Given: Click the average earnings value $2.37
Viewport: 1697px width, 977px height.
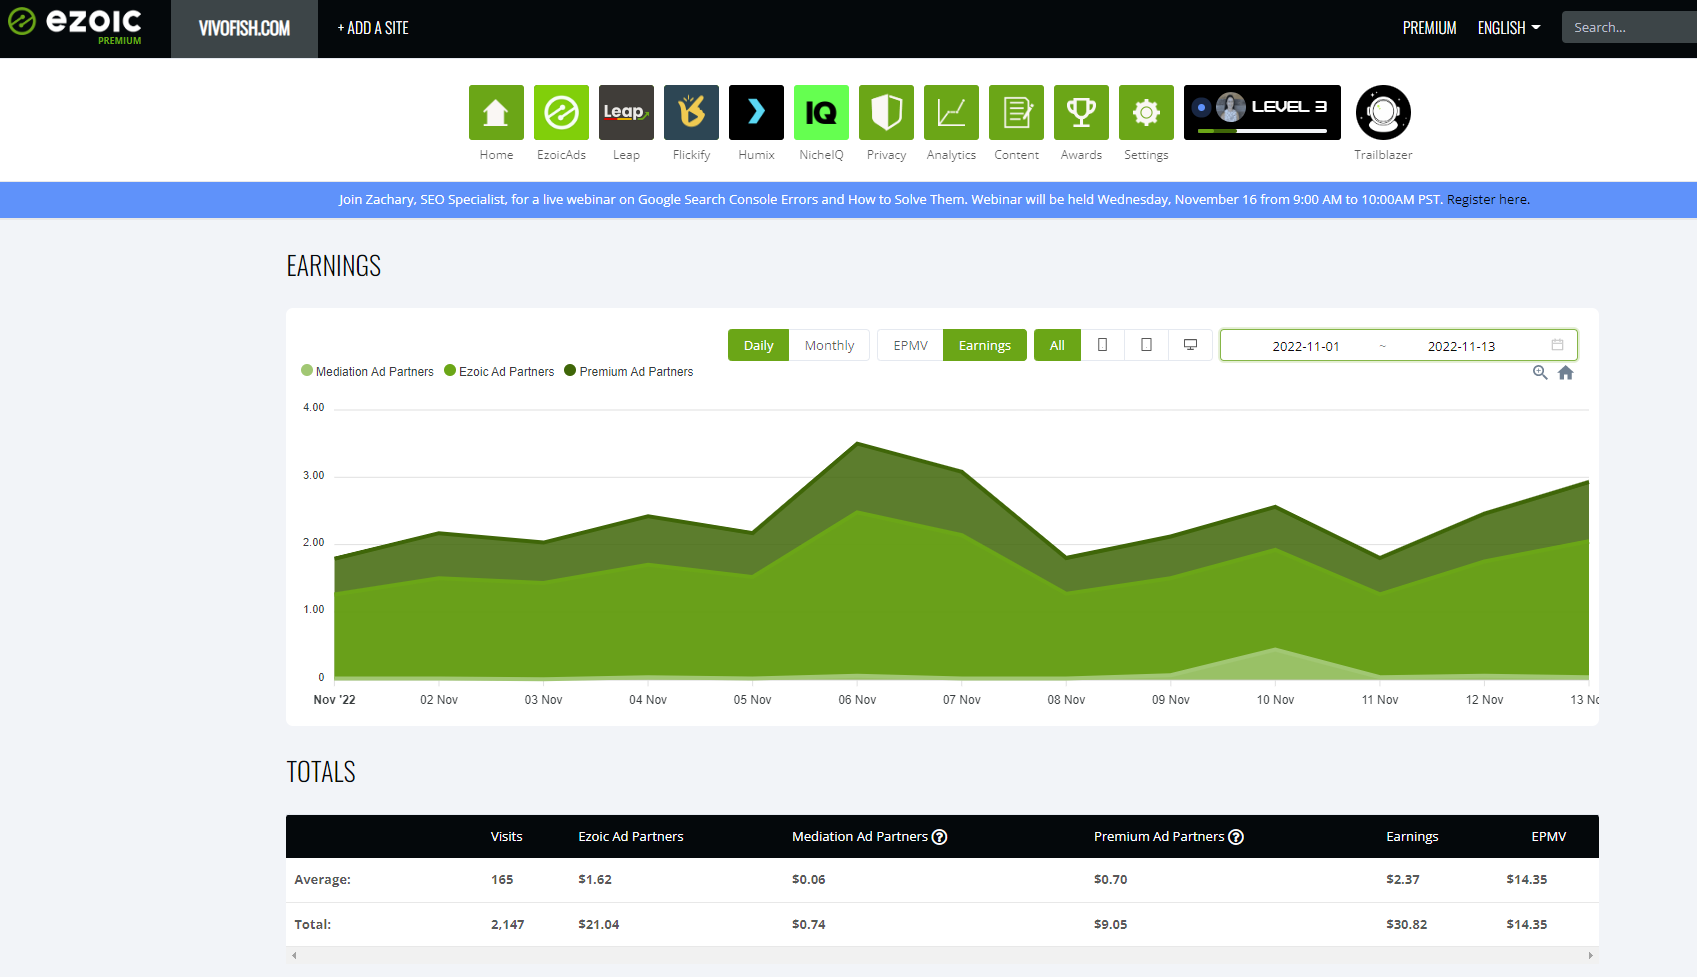Looking at the screenshot, I should tap(1402, 880).
